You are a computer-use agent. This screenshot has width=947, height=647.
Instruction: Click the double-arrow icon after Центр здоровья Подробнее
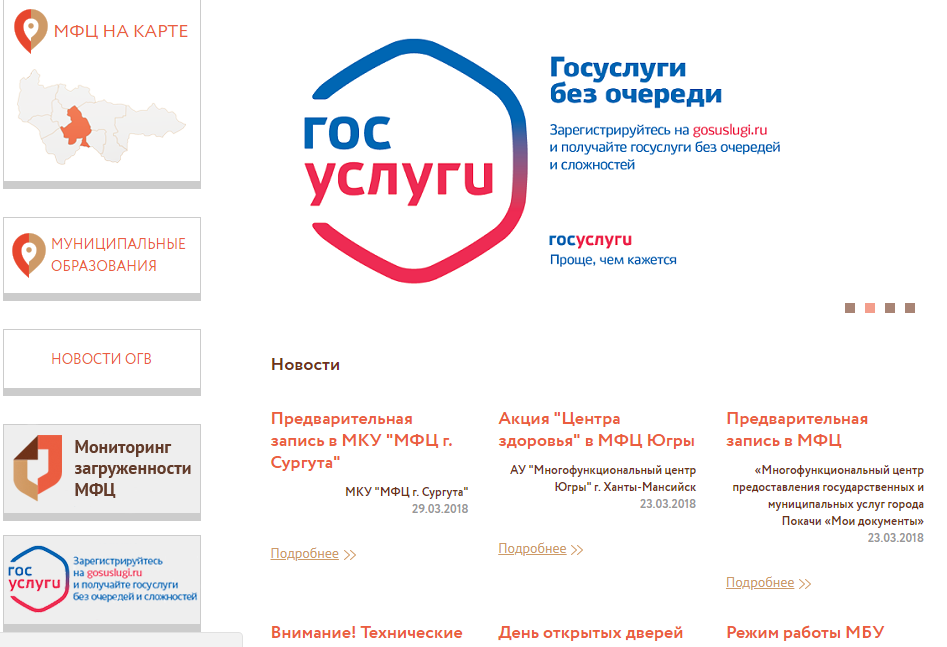[577, 550]
